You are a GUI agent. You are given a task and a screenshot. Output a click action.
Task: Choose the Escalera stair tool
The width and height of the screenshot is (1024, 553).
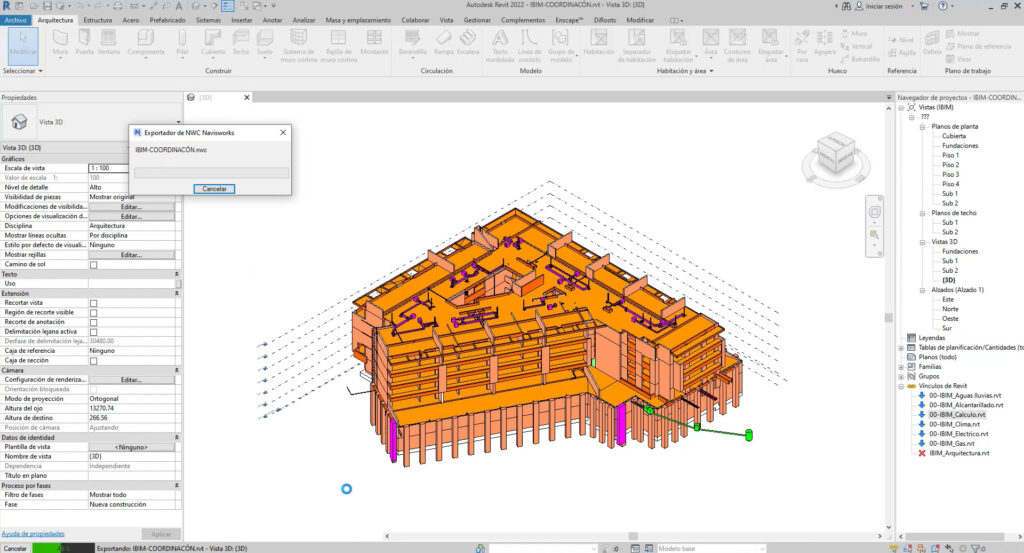coord(466,44)
